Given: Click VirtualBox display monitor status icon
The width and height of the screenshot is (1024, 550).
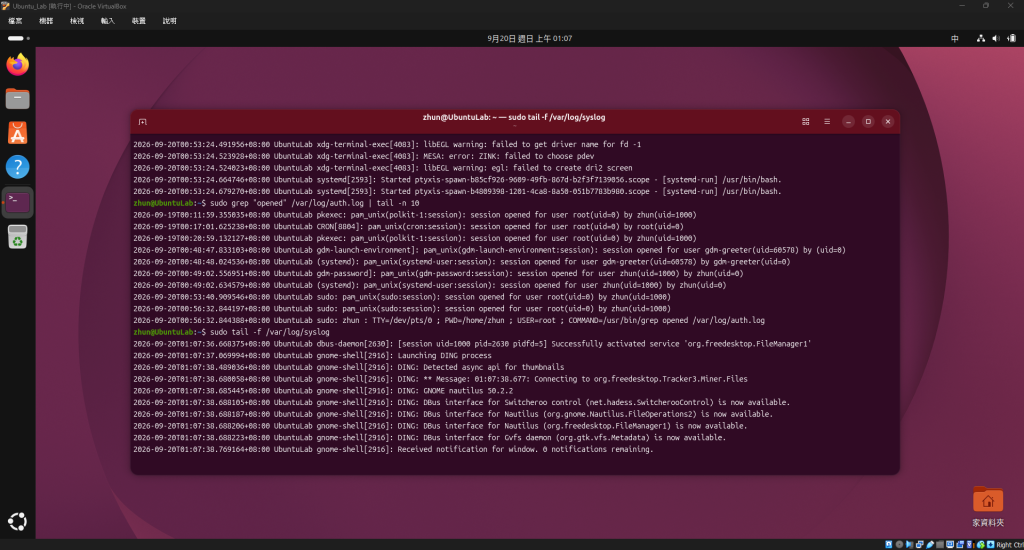Looking at the screenshot, I should click(x=950, y=544).
